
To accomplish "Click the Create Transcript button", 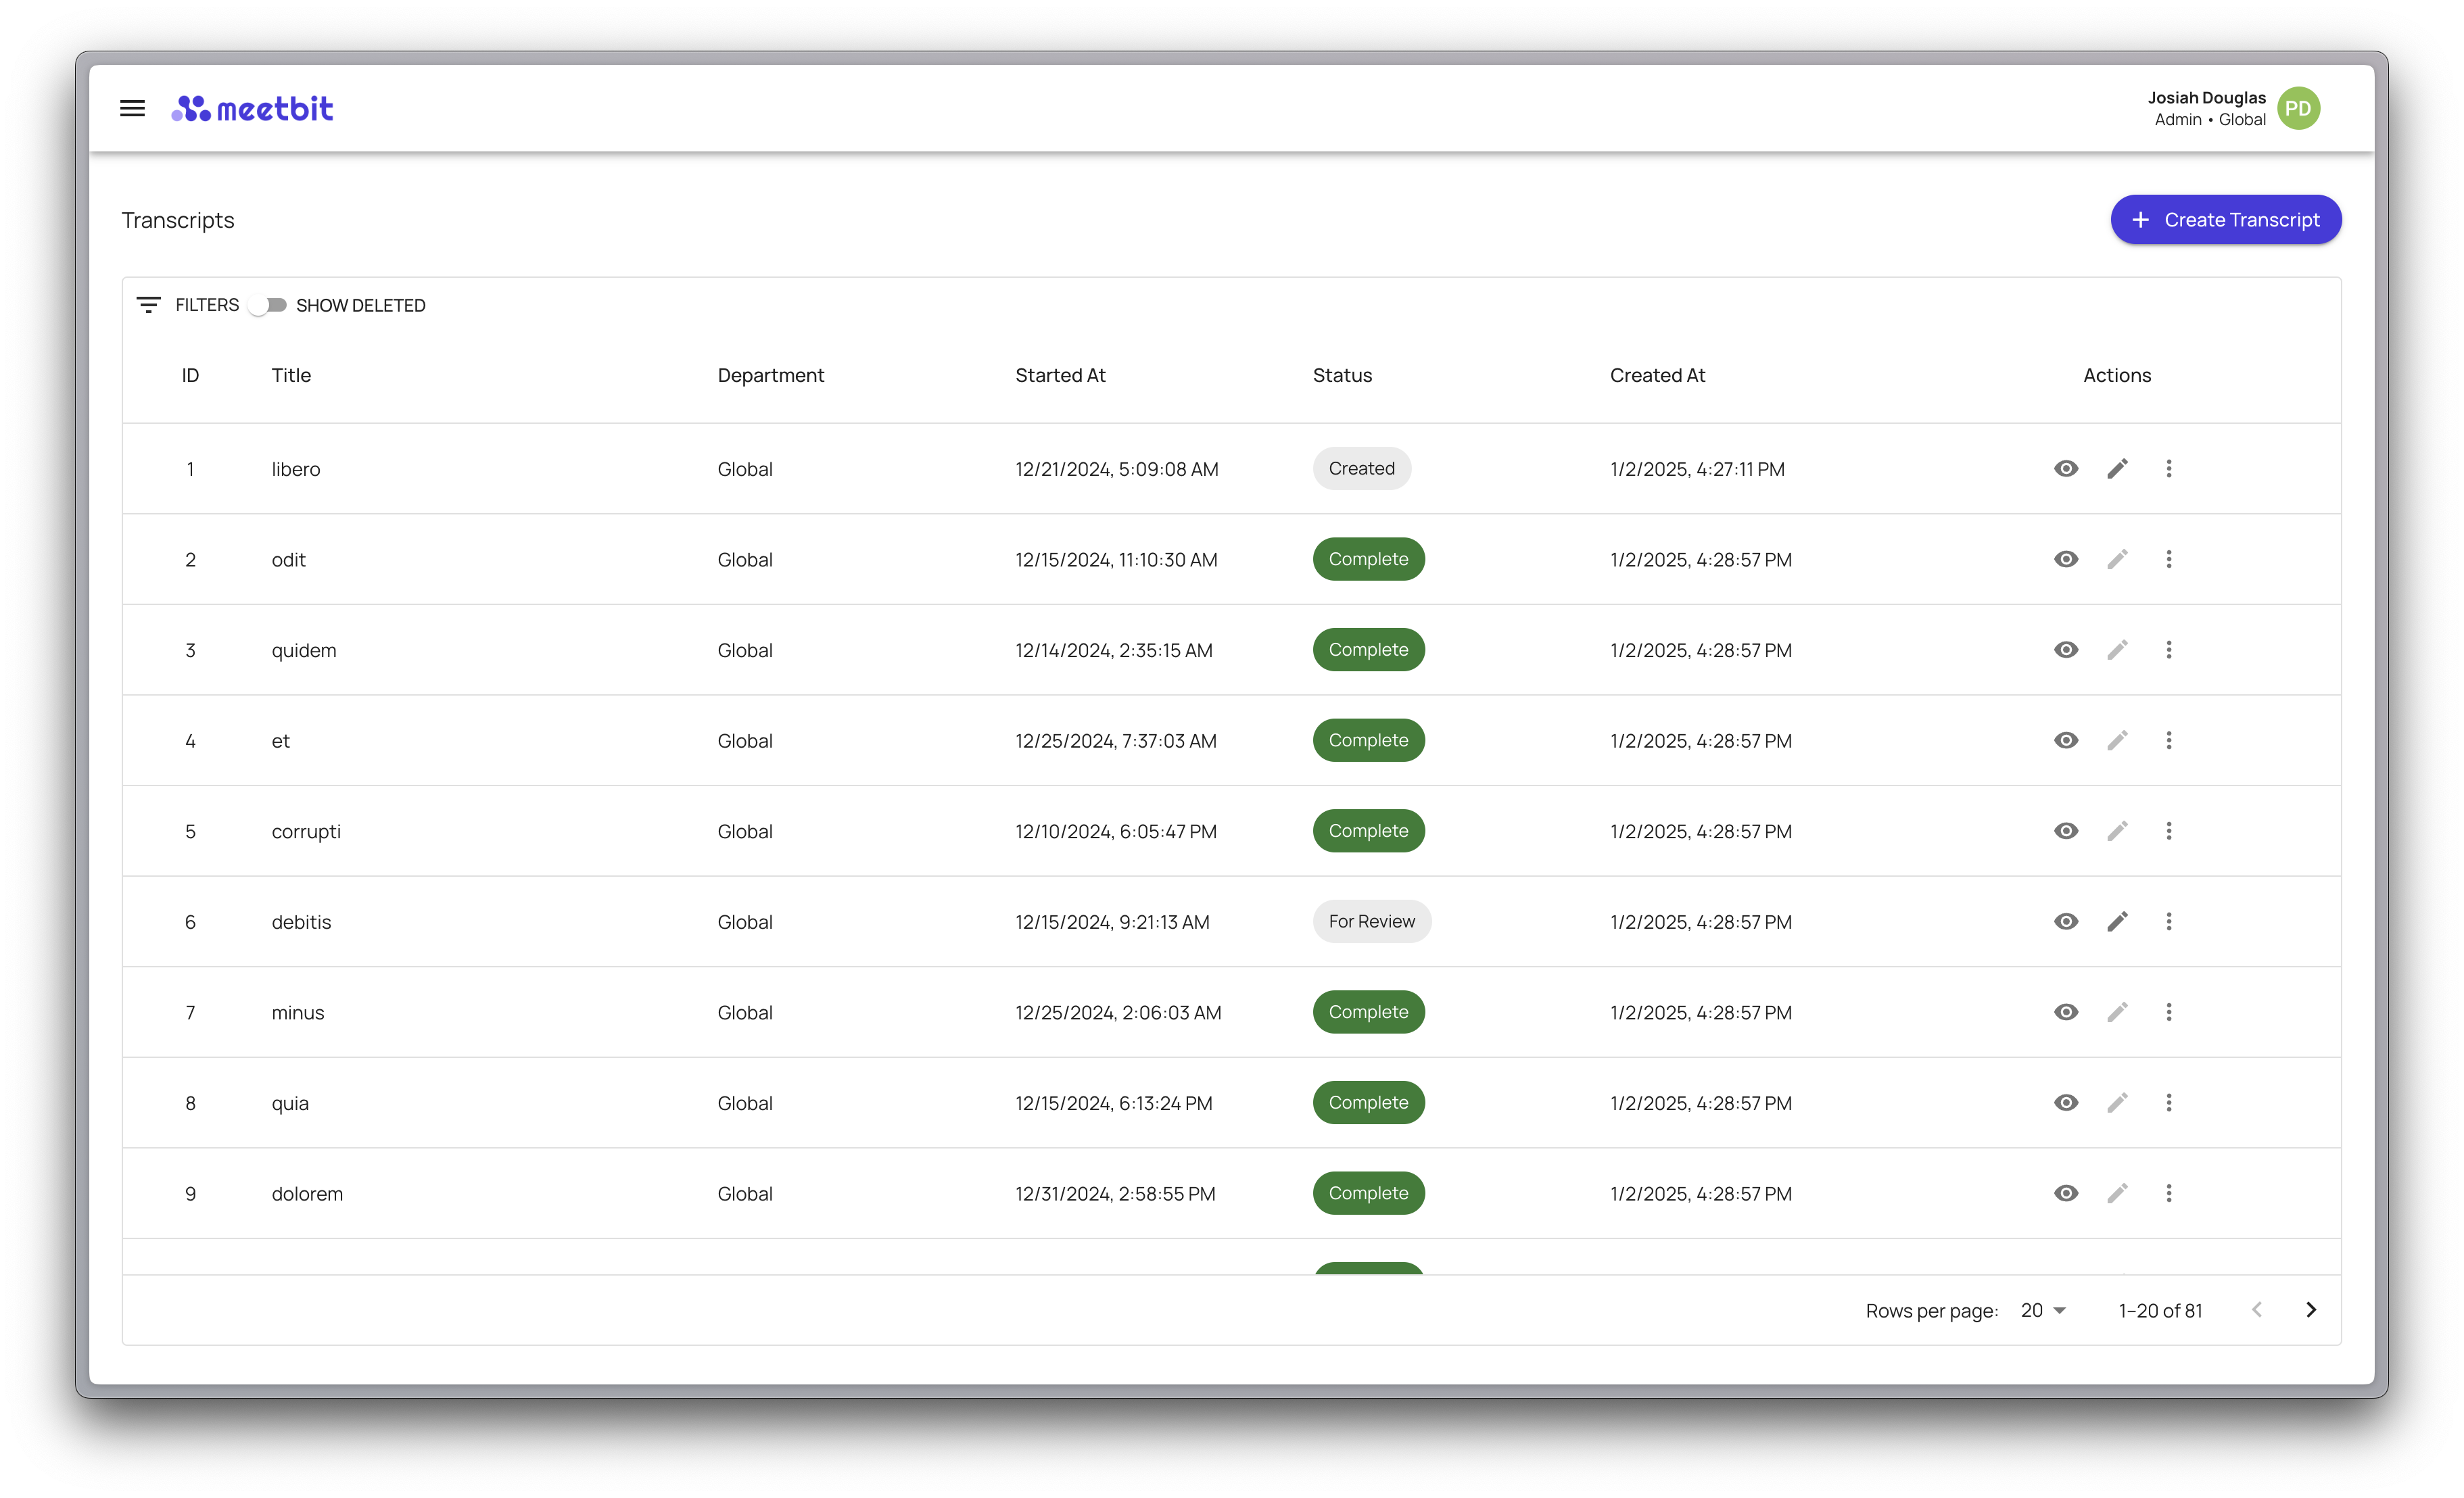I will (2225, 220).
